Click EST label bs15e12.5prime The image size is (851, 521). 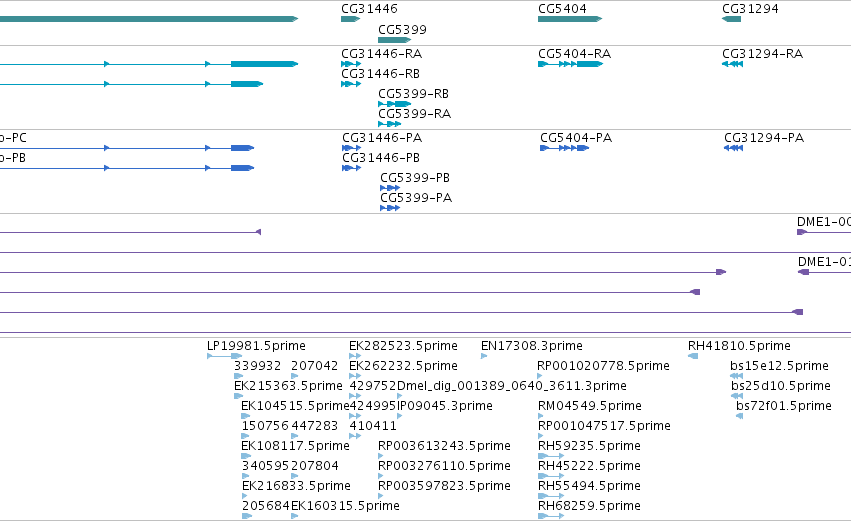pyautogui.click(x=779, y=366)
